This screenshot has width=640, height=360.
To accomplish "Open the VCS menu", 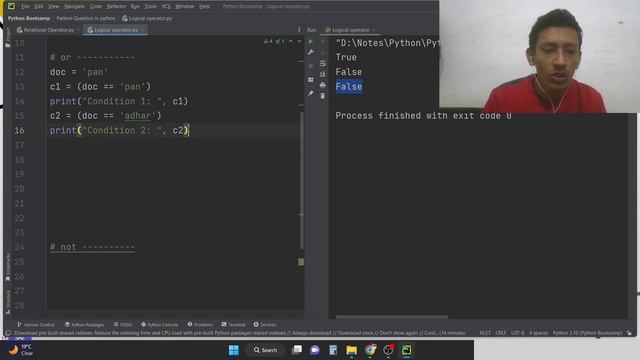I will pyautogui.click(x=166, y=6).
